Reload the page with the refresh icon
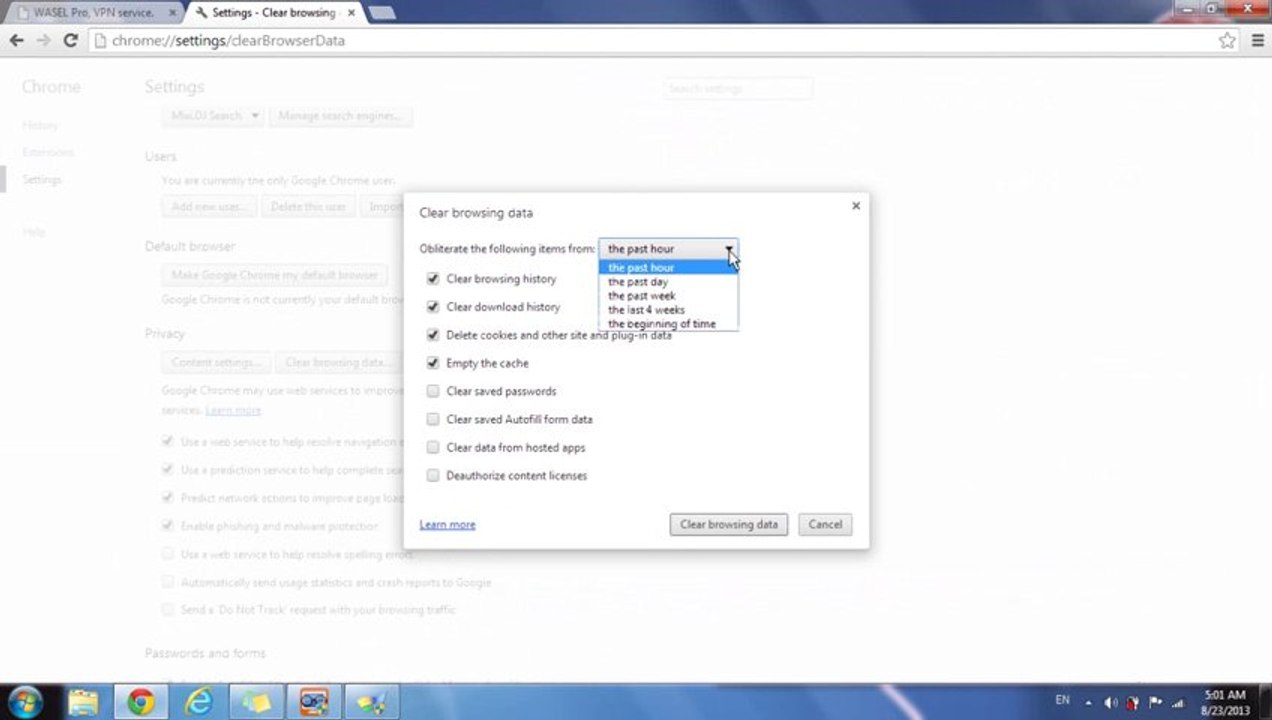1272x720 pixels. 70,41
